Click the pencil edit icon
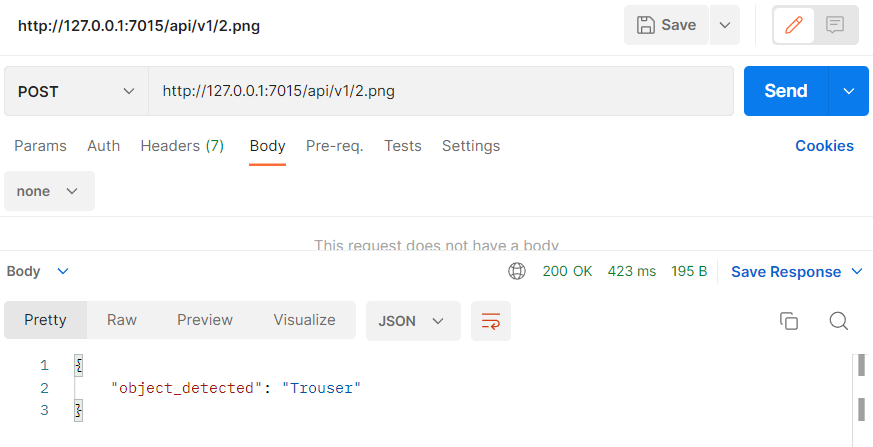 point(795,25)
